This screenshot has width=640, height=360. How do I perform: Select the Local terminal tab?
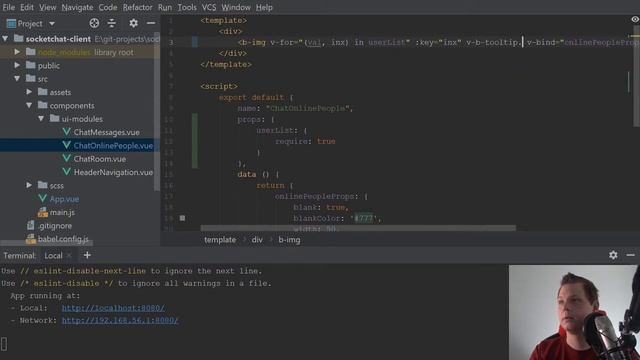click(53, 256)
